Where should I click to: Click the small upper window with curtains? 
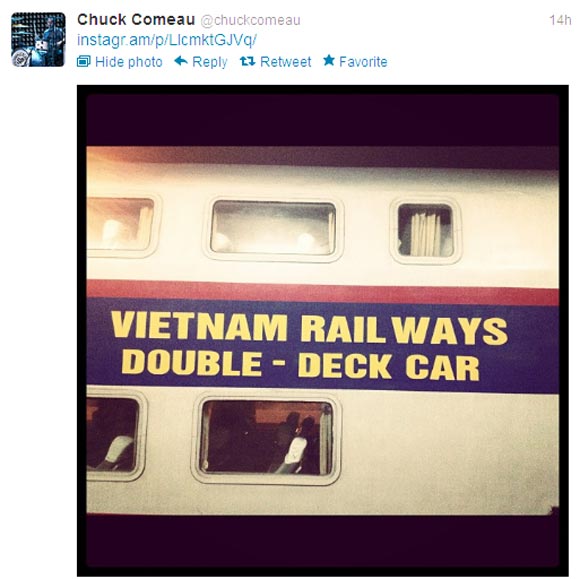coord(425,230)
